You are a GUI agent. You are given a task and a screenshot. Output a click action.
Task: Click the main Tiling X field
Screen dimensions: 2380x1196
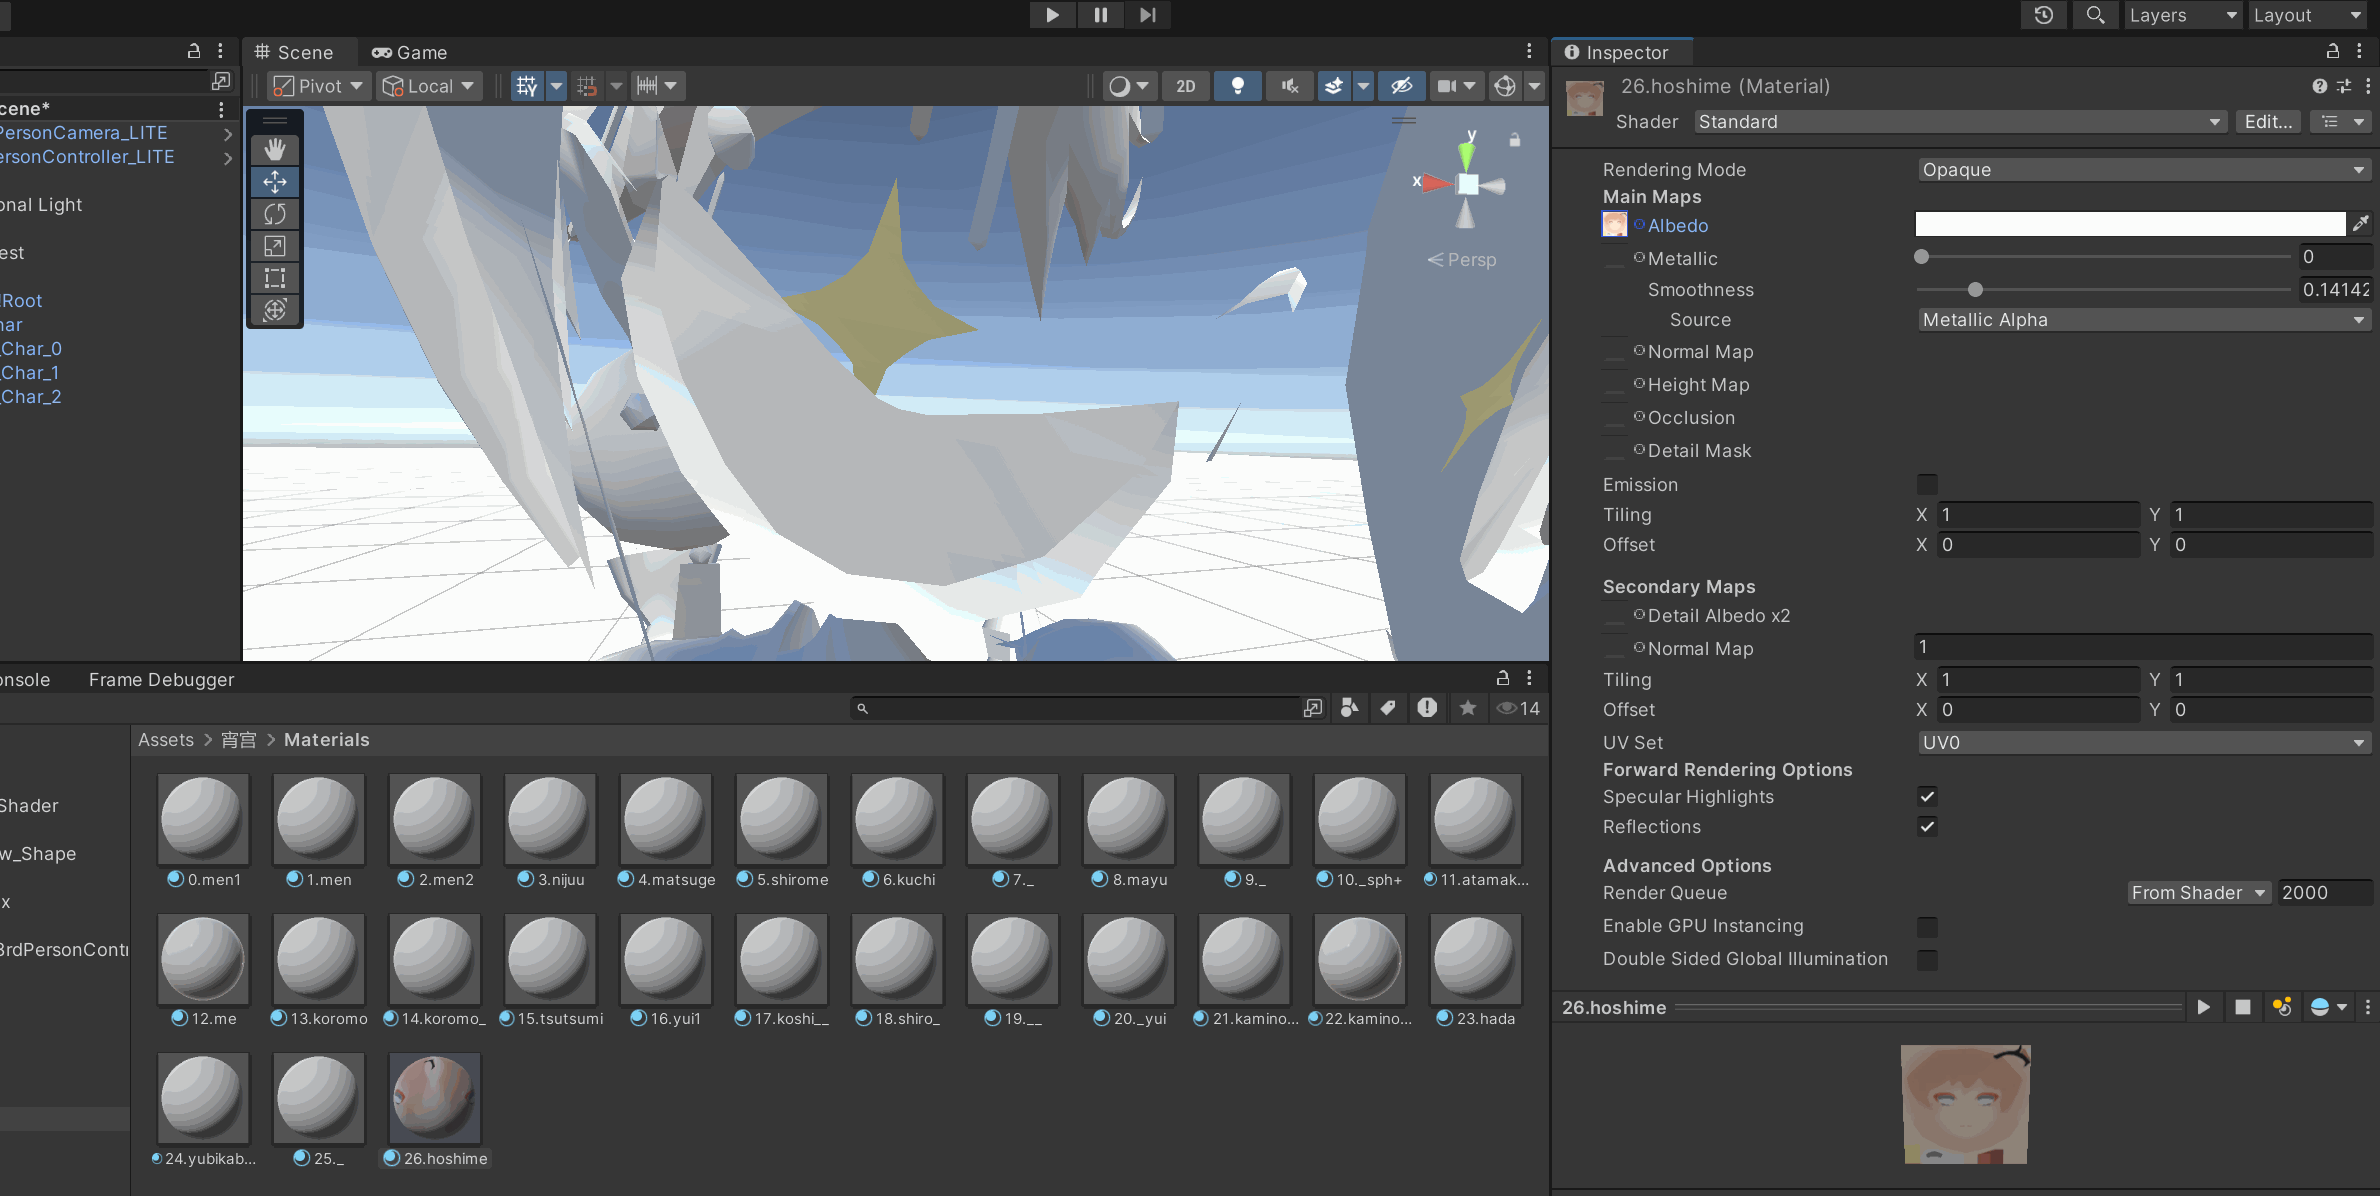click(2037, 515)
